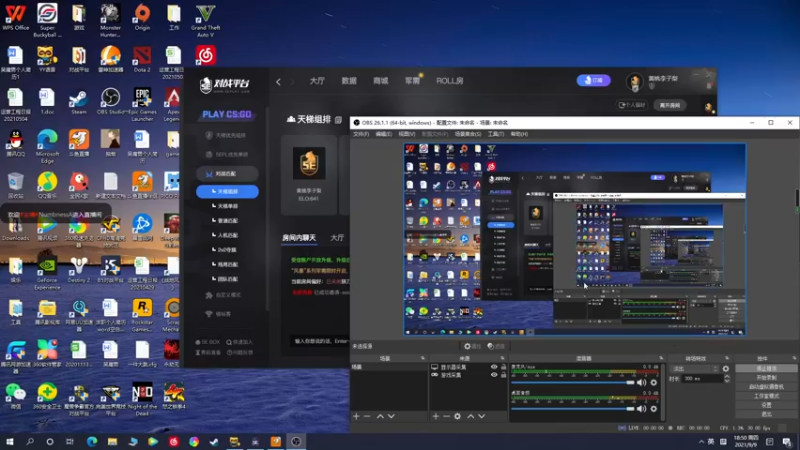
Task: Move scene down with Scenes dock arrow
Action: [391, 416]
